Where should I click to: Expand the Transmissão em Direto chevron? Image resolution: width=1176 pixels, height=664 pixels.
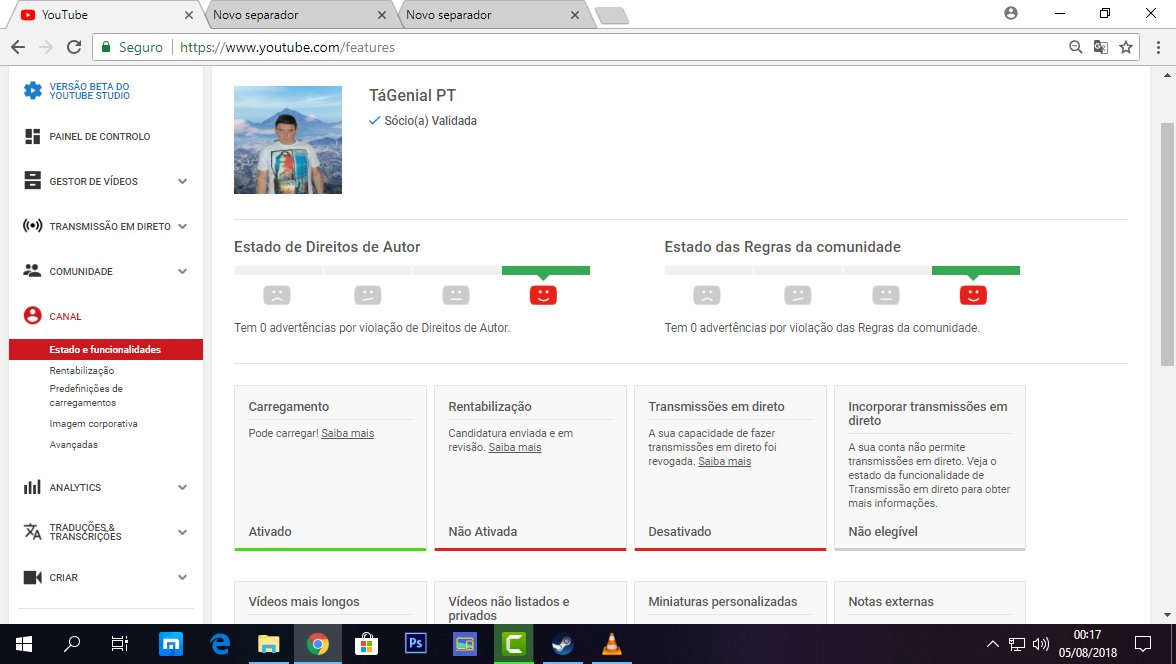click(182, 226)
